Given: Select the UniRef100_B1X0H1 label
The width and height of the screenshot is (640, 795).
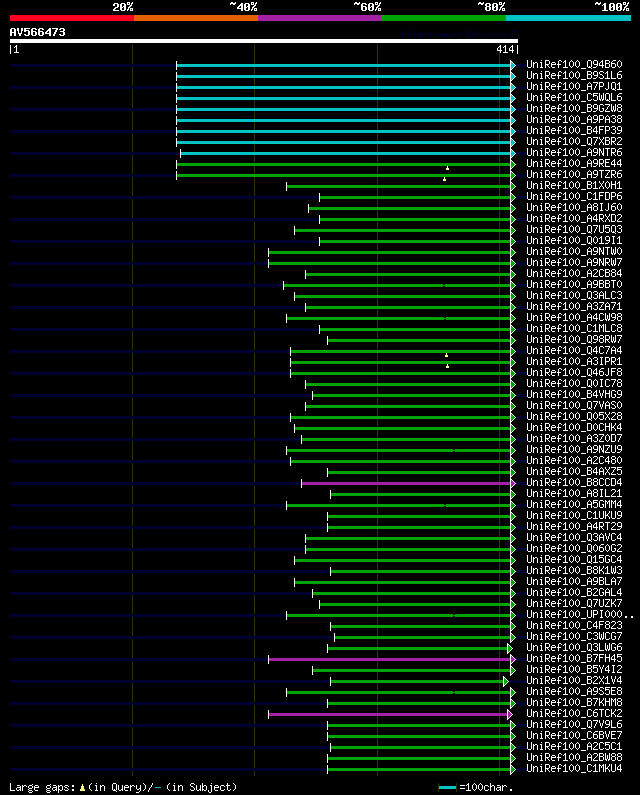Looking at the screenshot, I should tap(574, 186).
